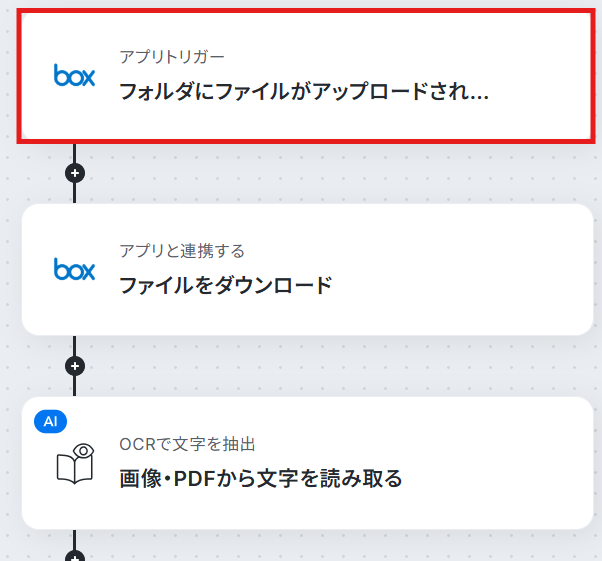The width and height of the screenshot is (602, 561).
Task: Open the ファイルをダウンロード step title
Action: pyautogui.click(x=226, y=285)
